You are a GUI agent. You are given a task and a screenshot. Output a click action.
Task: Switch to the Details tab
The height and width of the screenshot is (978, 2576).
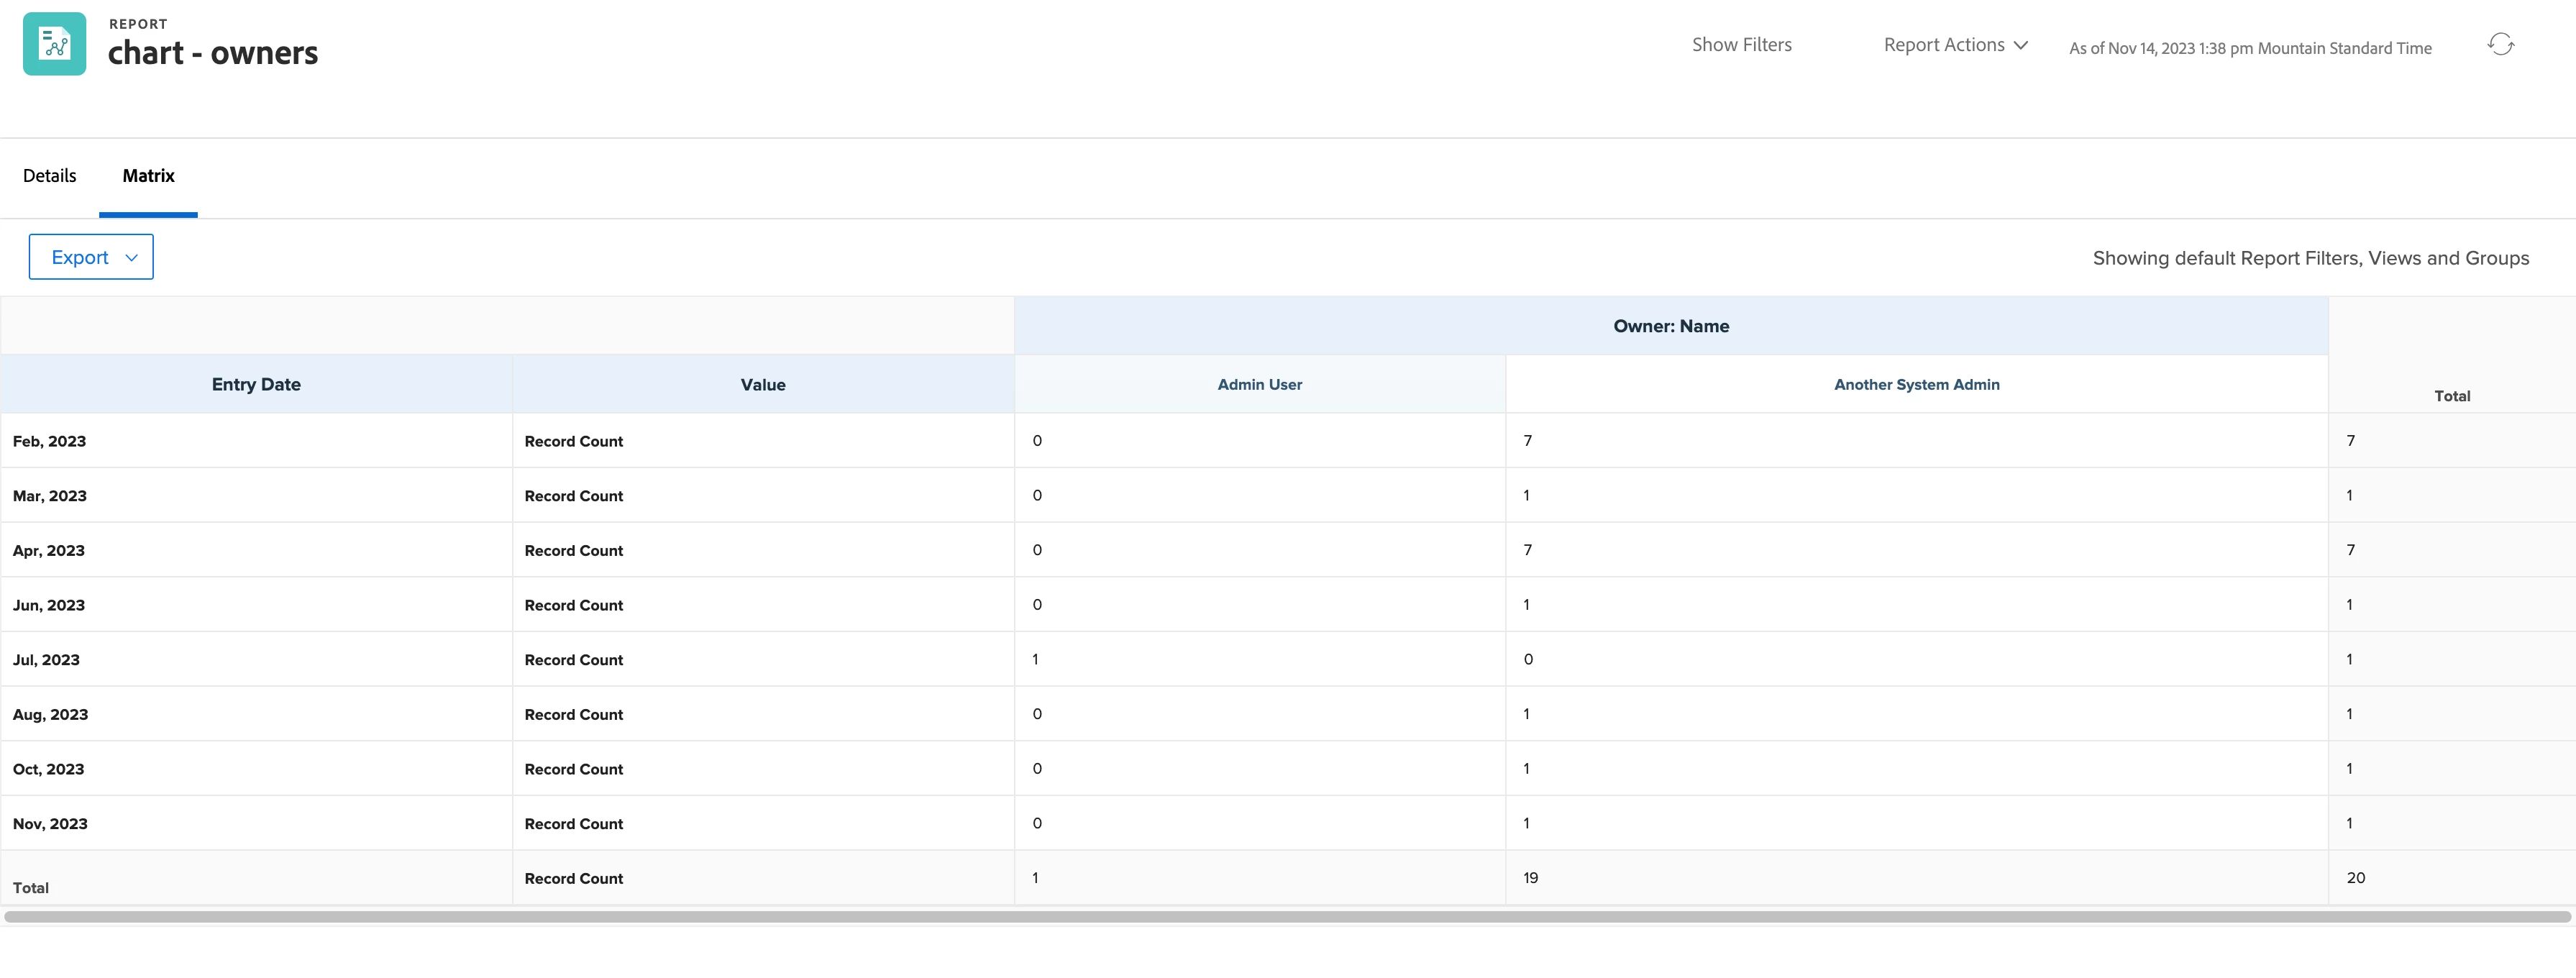[x=49, y=176]
